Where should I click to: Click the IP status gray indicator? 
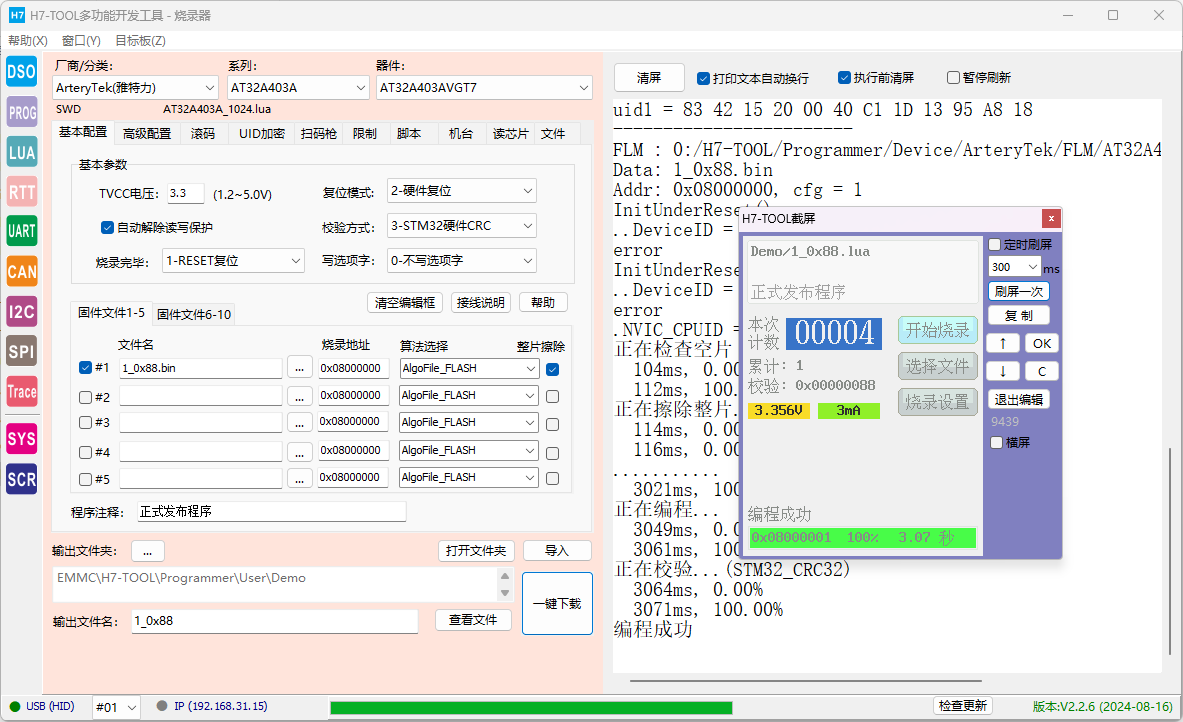(161, 706)
